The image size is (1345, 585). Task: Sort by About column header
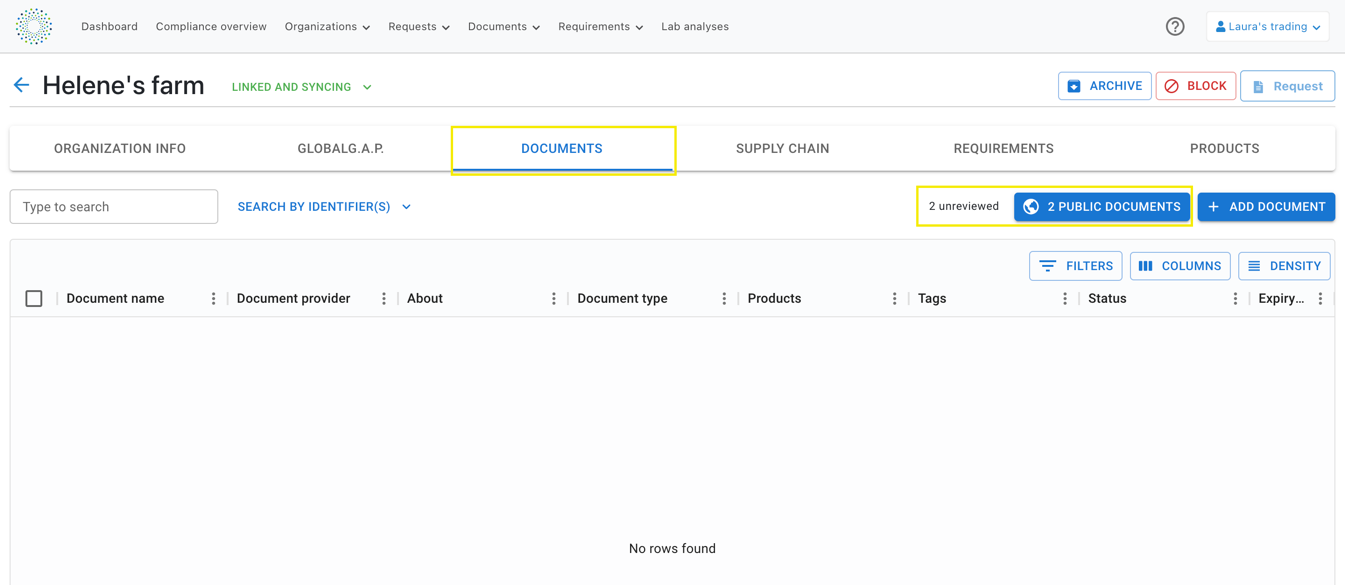425,299
